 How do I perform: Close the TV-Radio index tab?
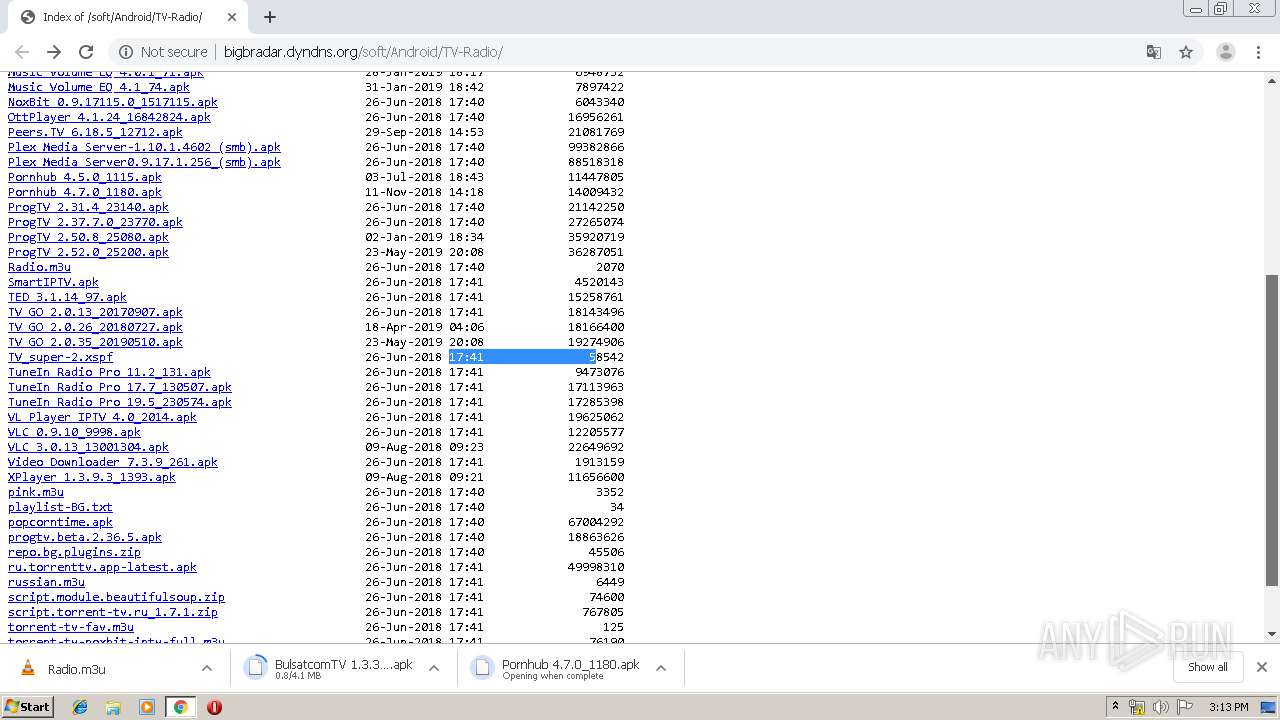pyautogui.click(x=232, y=17)
